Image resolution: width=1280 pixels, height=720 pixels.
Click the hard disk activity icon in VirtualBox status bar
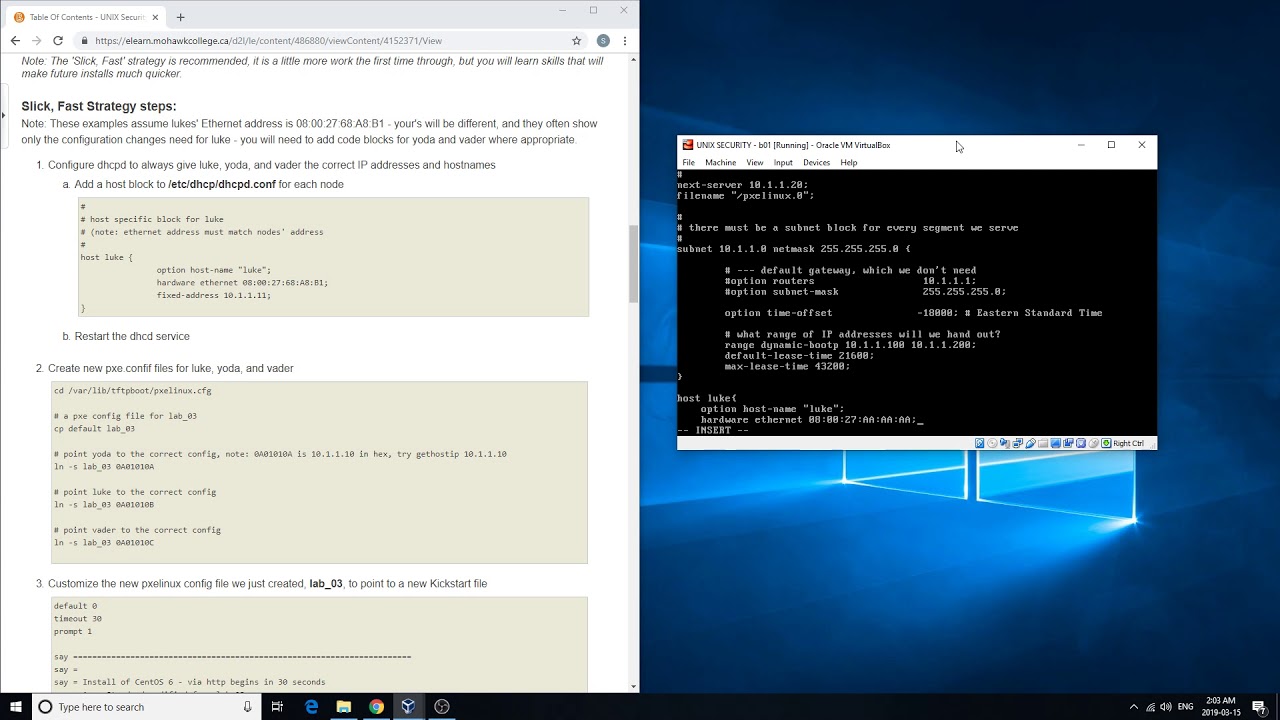980,443
